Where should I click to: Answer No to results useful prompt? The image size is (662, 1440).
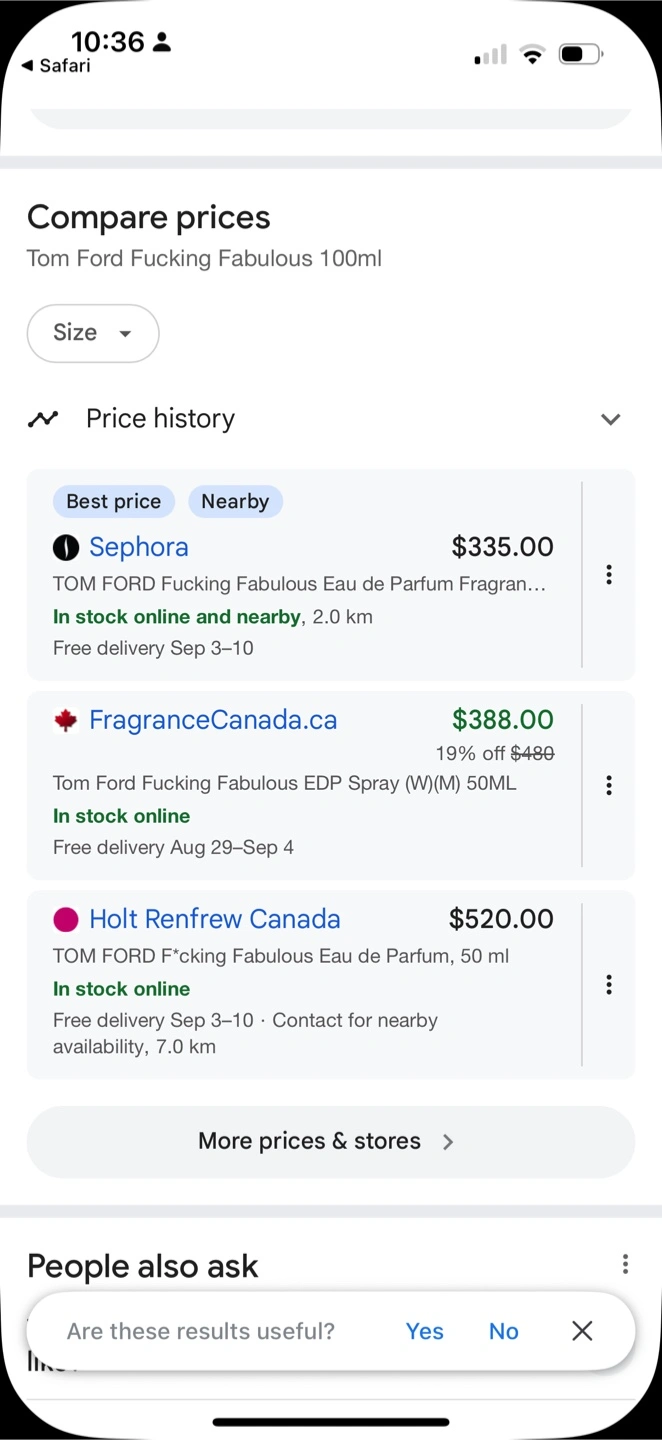pos(503,1331)
